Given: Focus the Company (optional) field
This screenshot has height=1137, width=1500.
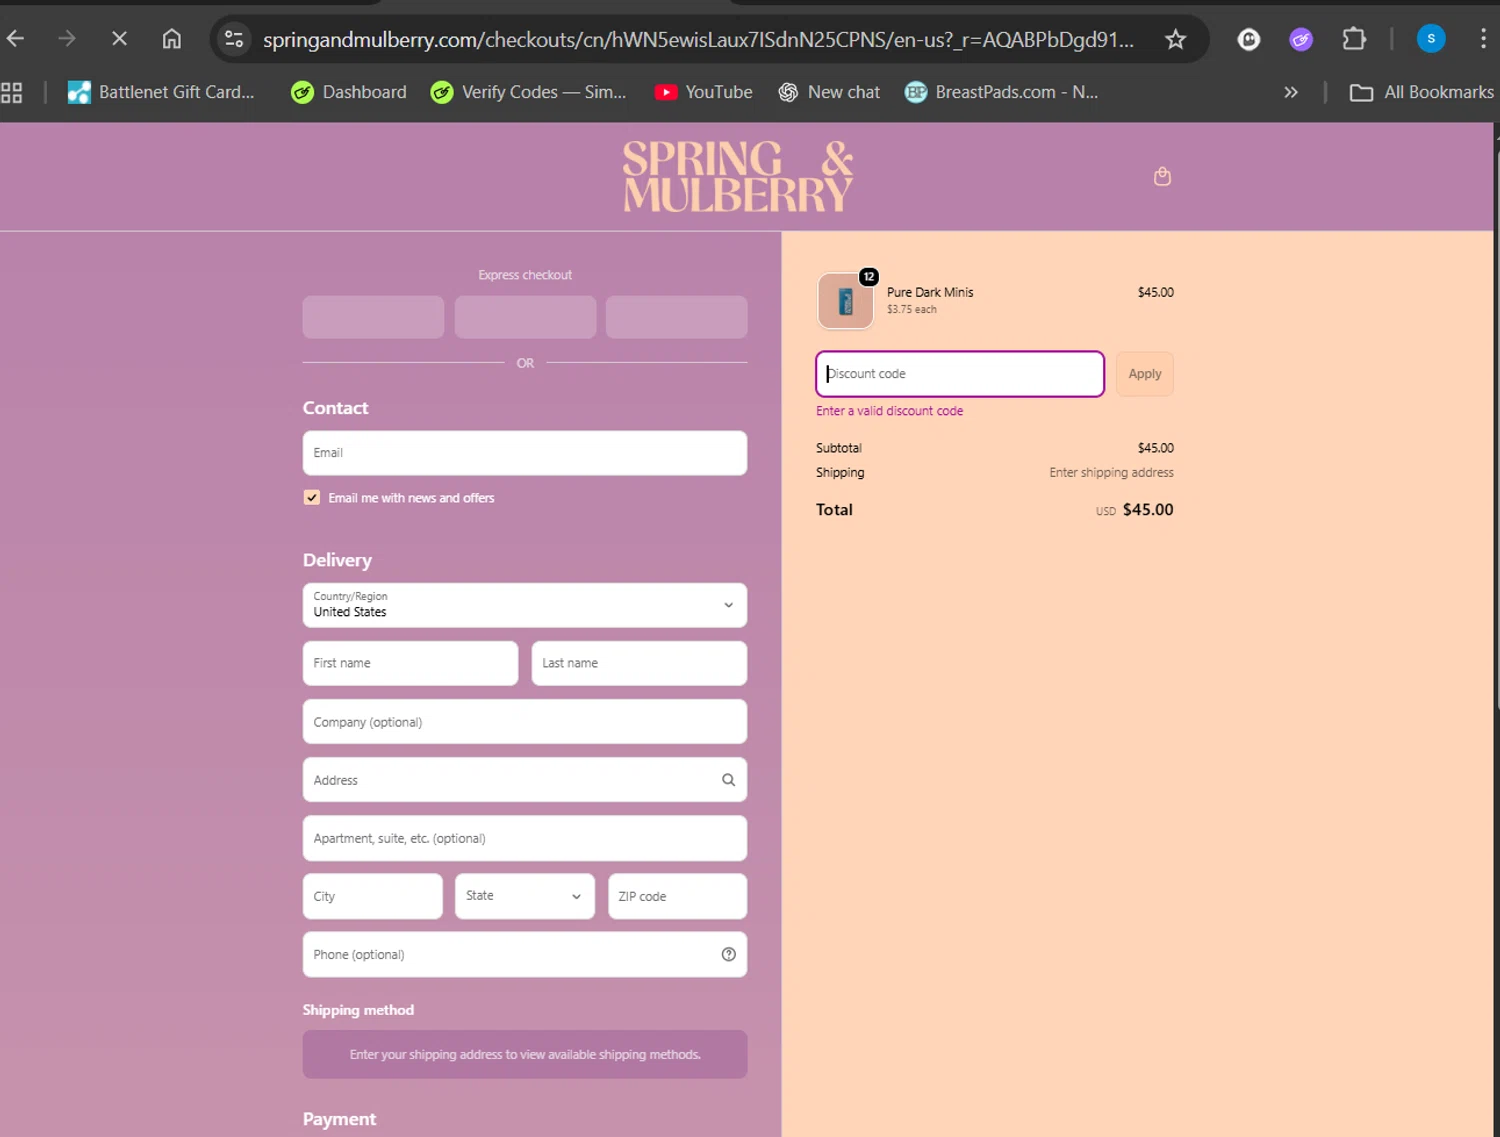Looking at the screenshot, I should pos(525,721).
